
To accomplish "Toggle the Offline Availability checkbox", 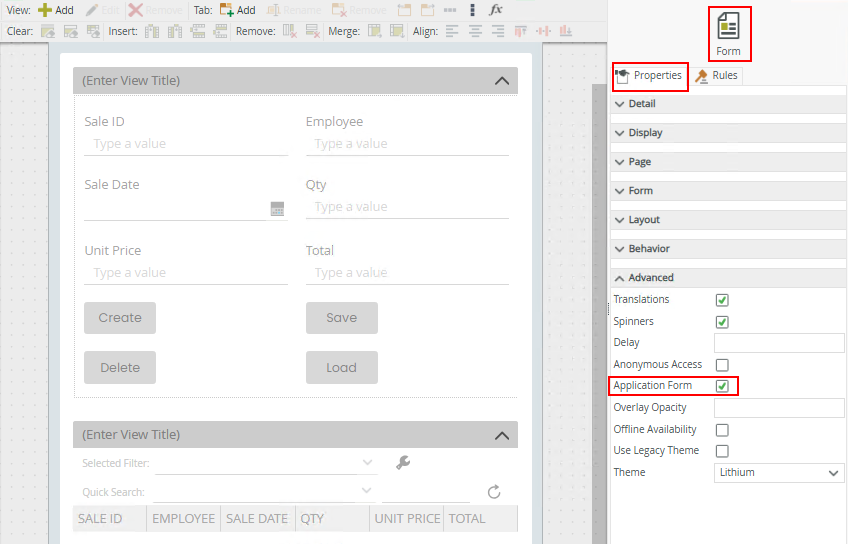I will click(722, 430).
